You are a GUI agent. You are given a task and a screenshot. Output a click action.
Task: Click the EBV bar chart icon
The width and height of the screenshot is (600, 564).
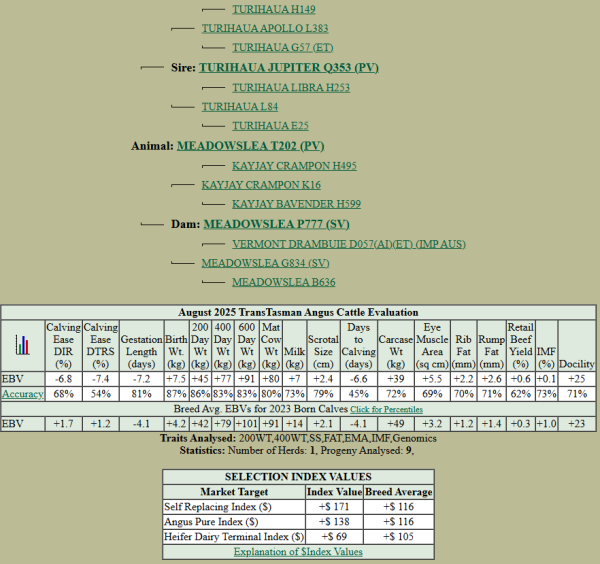point(22,345)
